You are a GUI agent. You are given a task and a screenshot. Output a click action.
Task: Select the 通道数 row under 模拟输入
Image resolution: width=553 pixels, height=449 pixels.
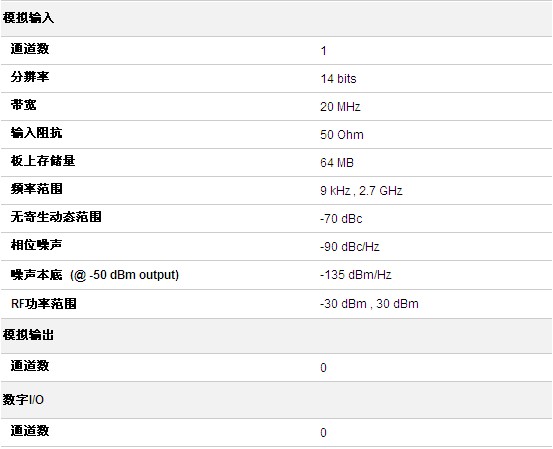pos(276,50)
